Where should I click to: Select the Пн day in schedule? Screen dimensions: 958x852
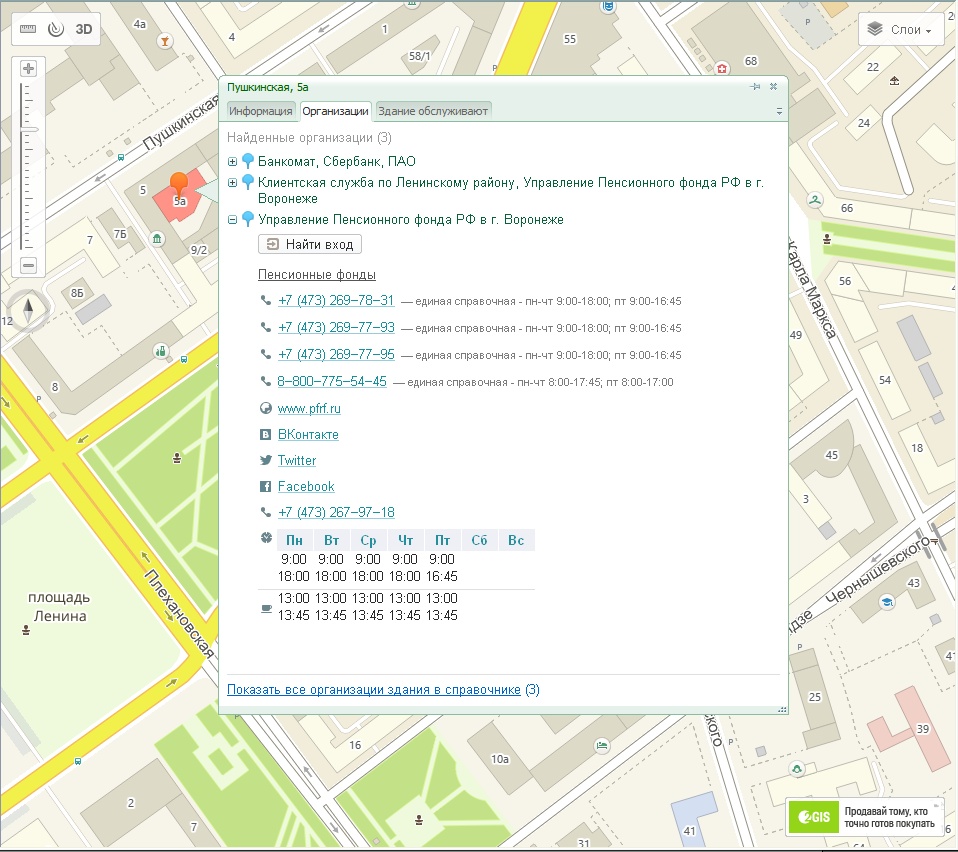tap(294, 541)
